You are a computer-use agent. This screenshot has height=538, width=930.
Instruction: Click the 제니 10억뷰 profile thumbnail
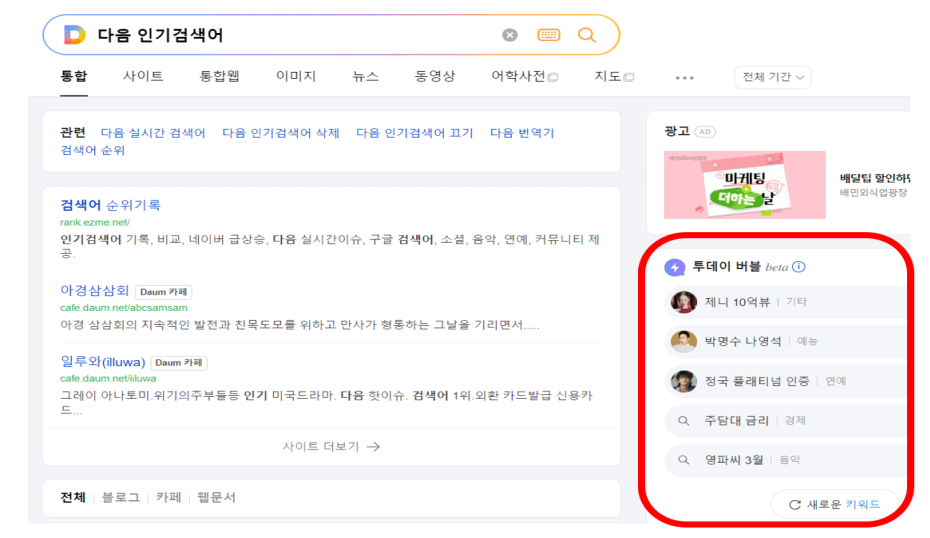coord(683,302)
